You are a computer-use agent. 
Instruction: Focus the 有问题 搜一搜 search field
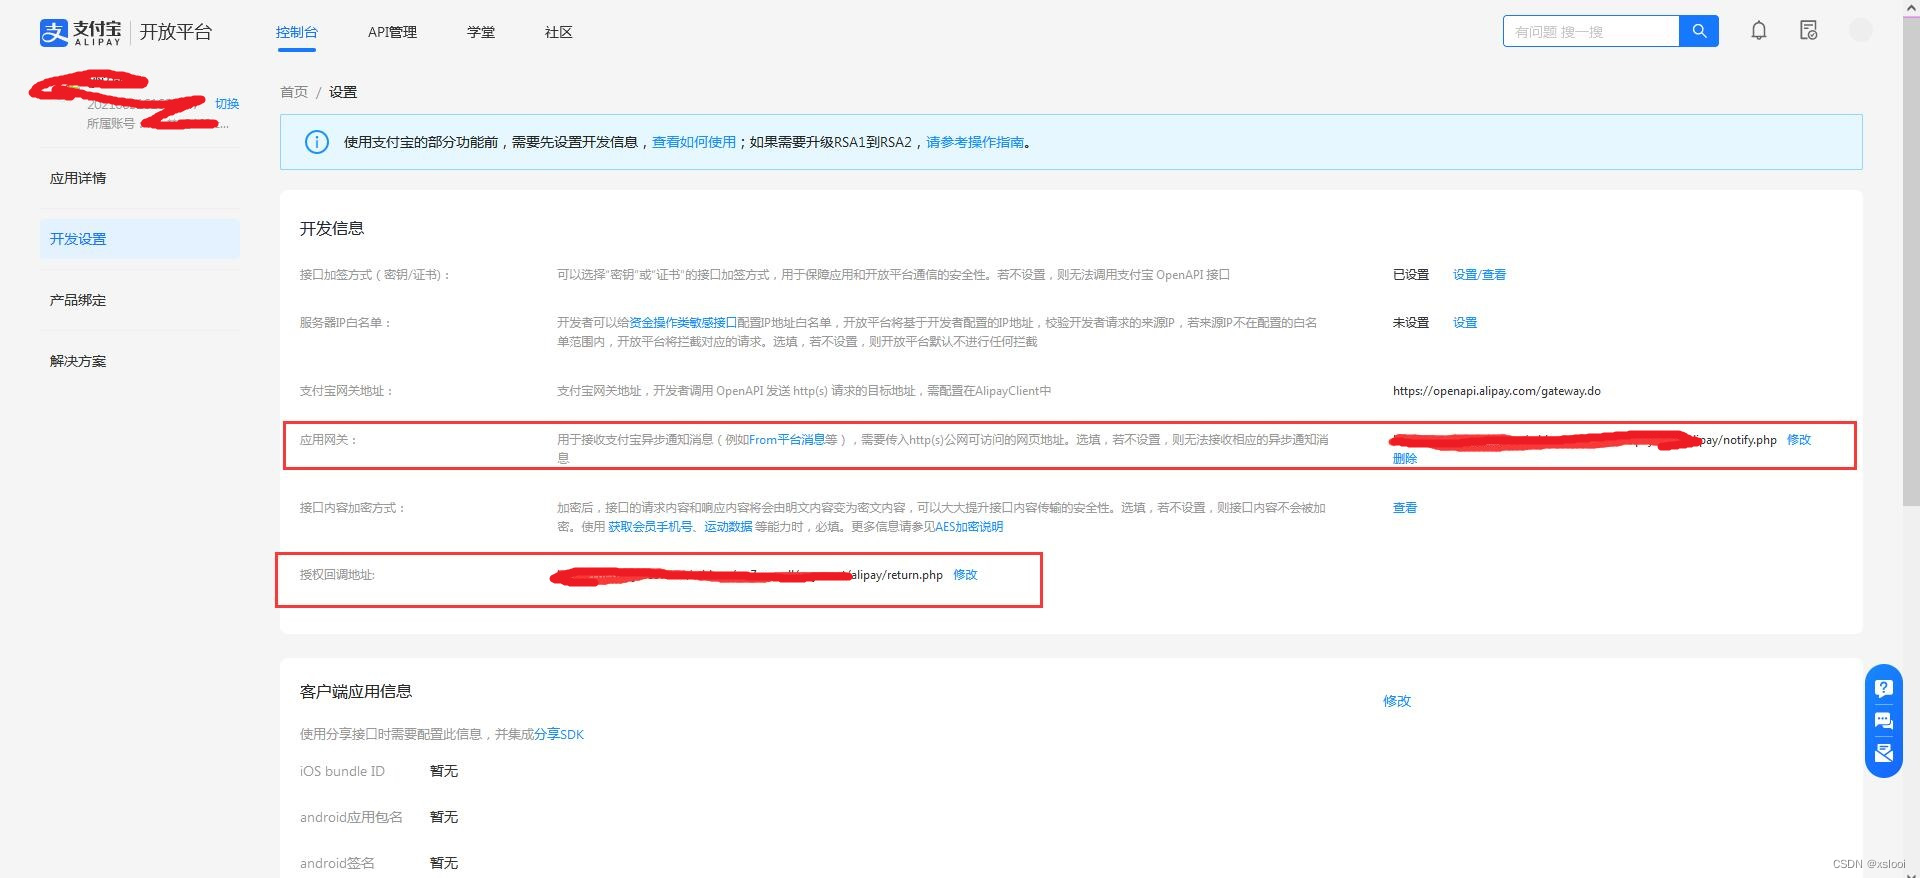1591,31
